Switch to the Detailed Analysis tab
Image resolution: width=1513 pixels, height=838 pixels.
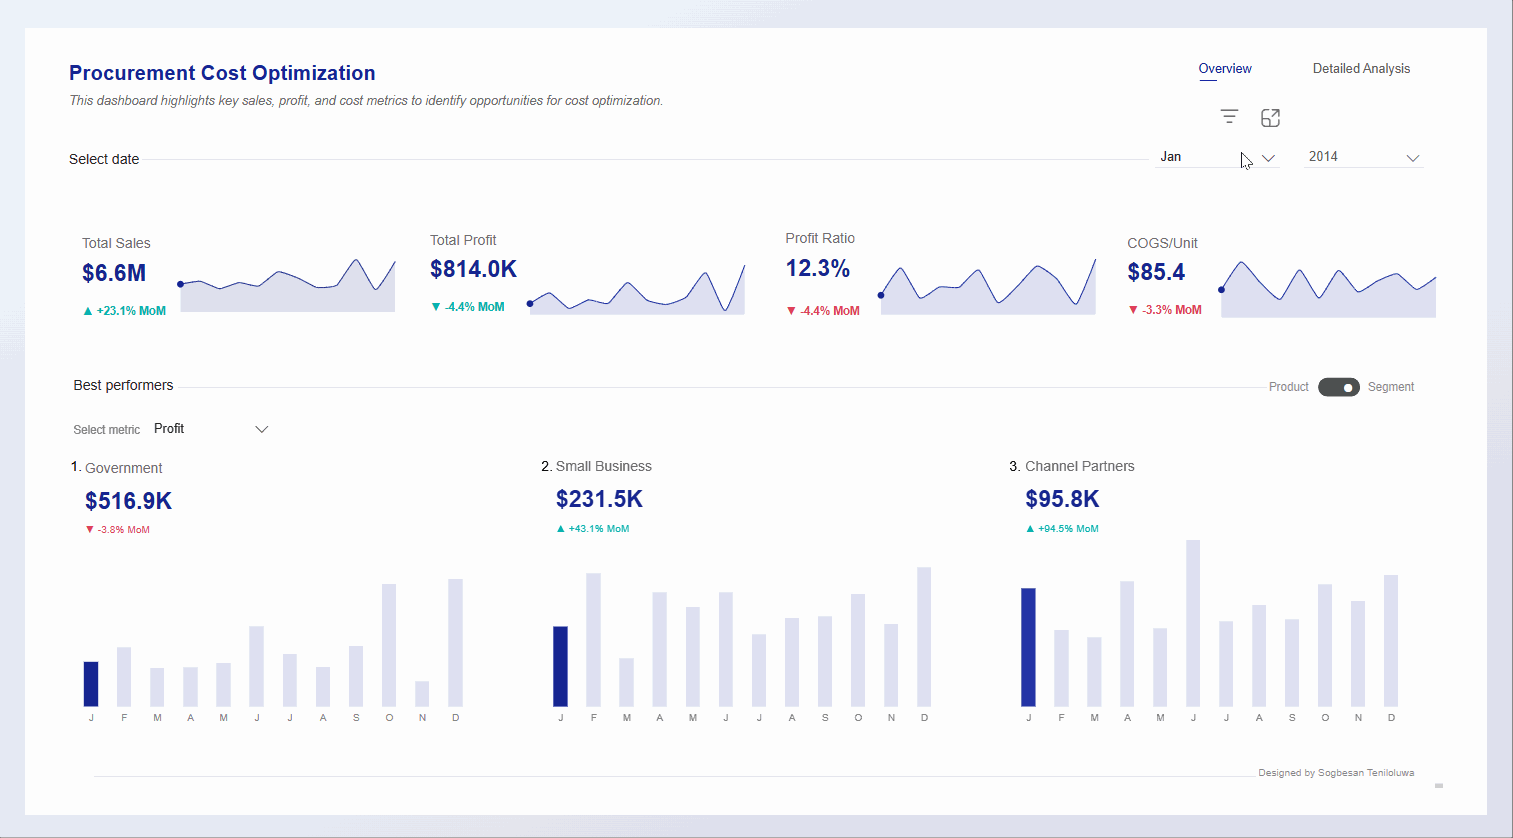click(x=1361, y=68)
